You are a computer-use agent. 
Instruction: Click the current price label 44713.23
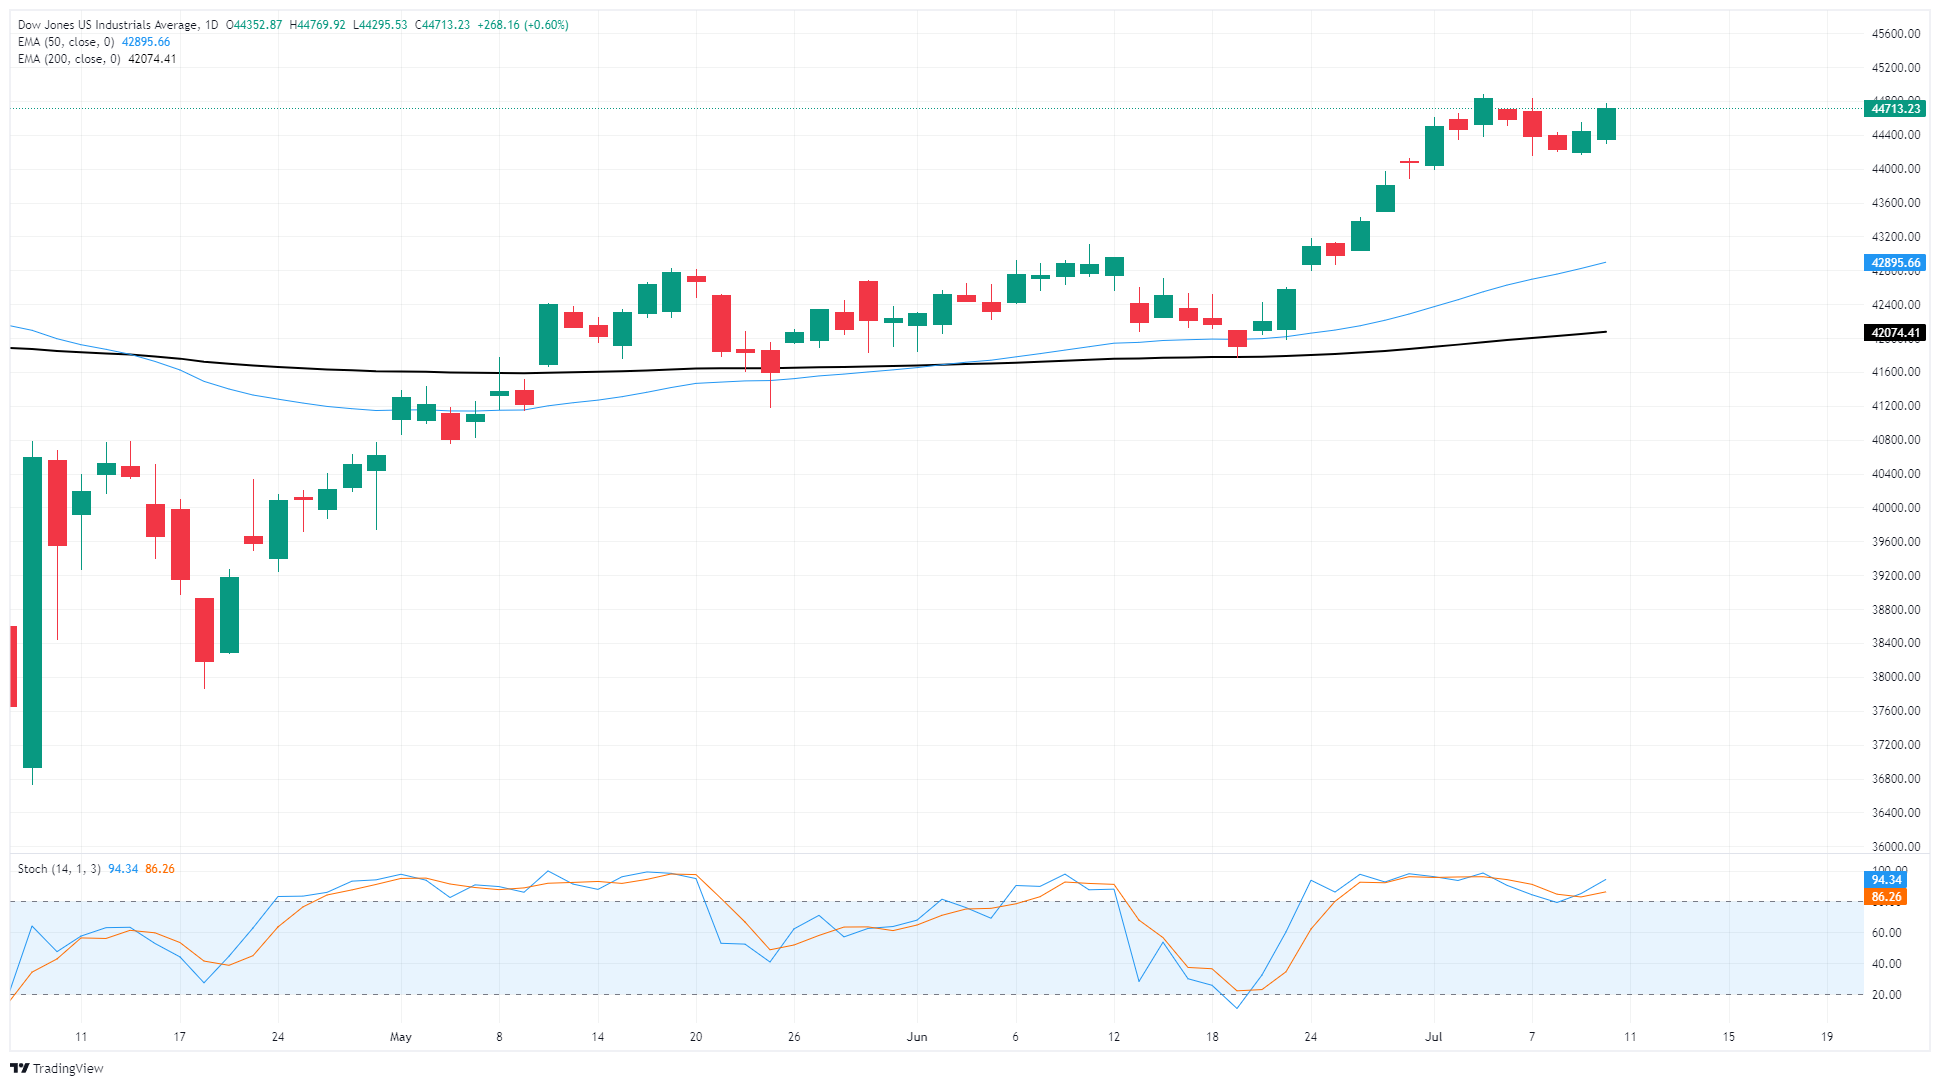(1895, 109)
